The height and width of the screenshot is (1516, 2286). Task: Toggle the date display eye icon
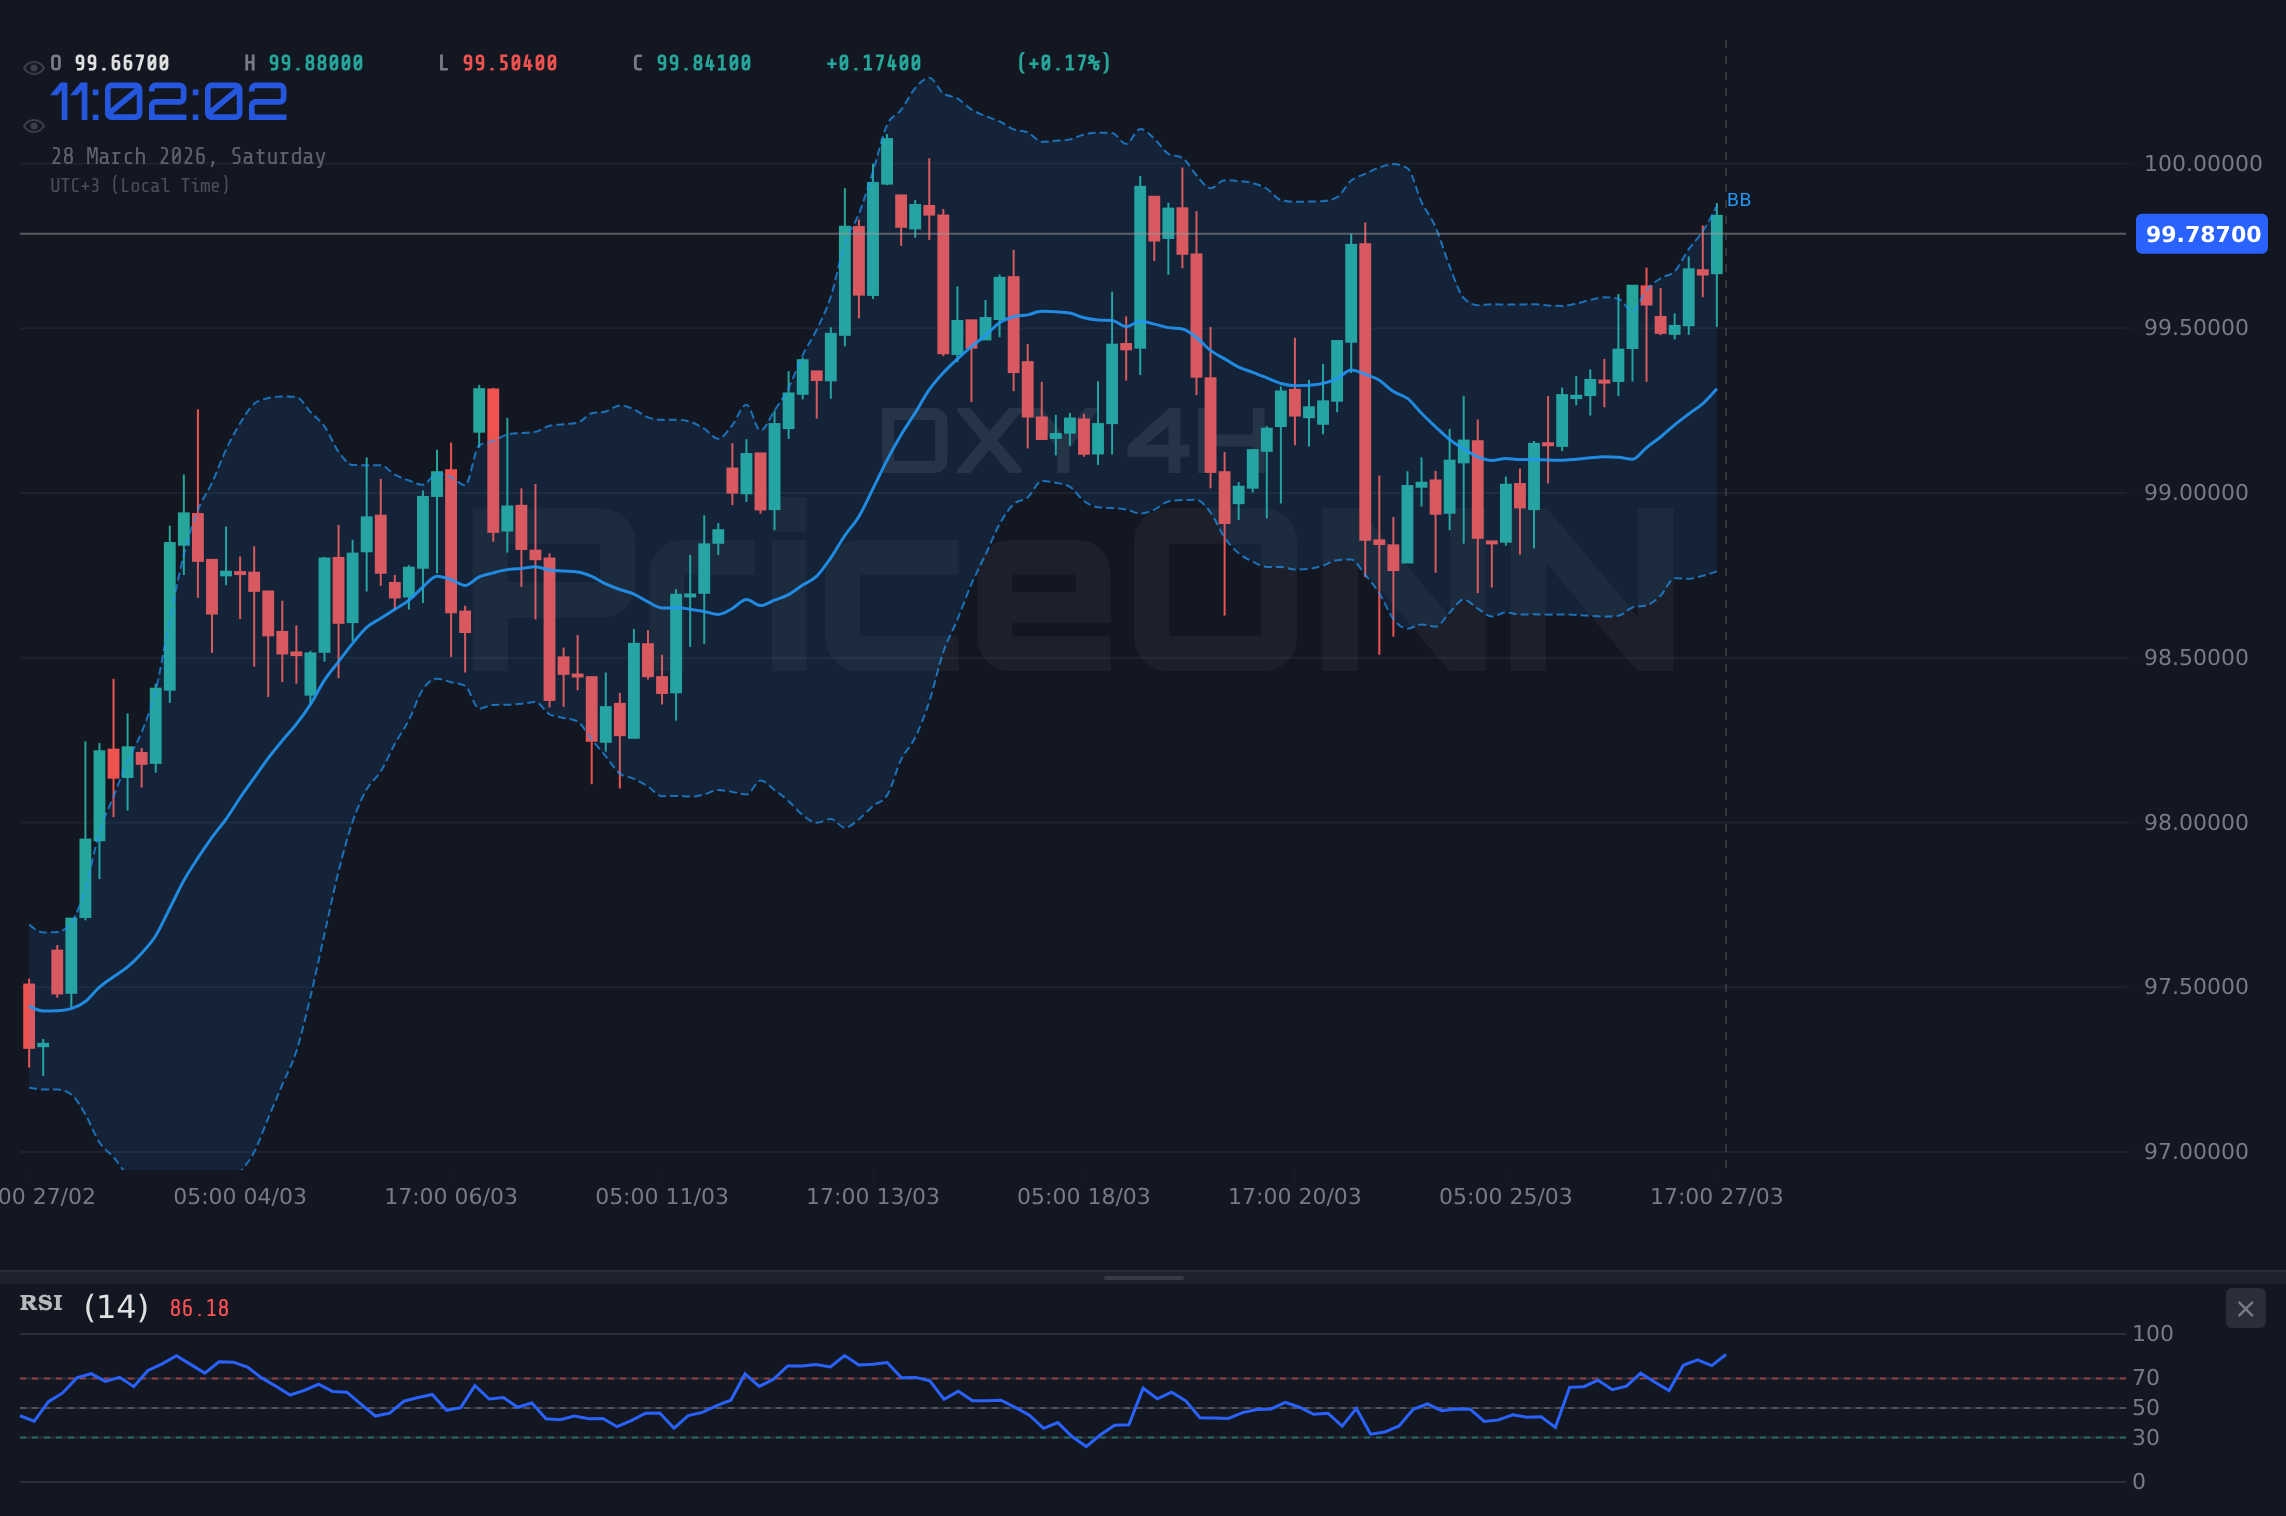33,125
